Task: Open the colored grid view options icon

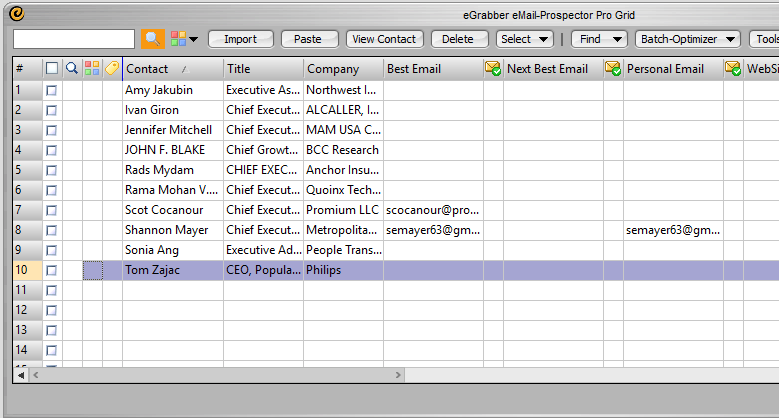Action: click(x=183, y=39)
